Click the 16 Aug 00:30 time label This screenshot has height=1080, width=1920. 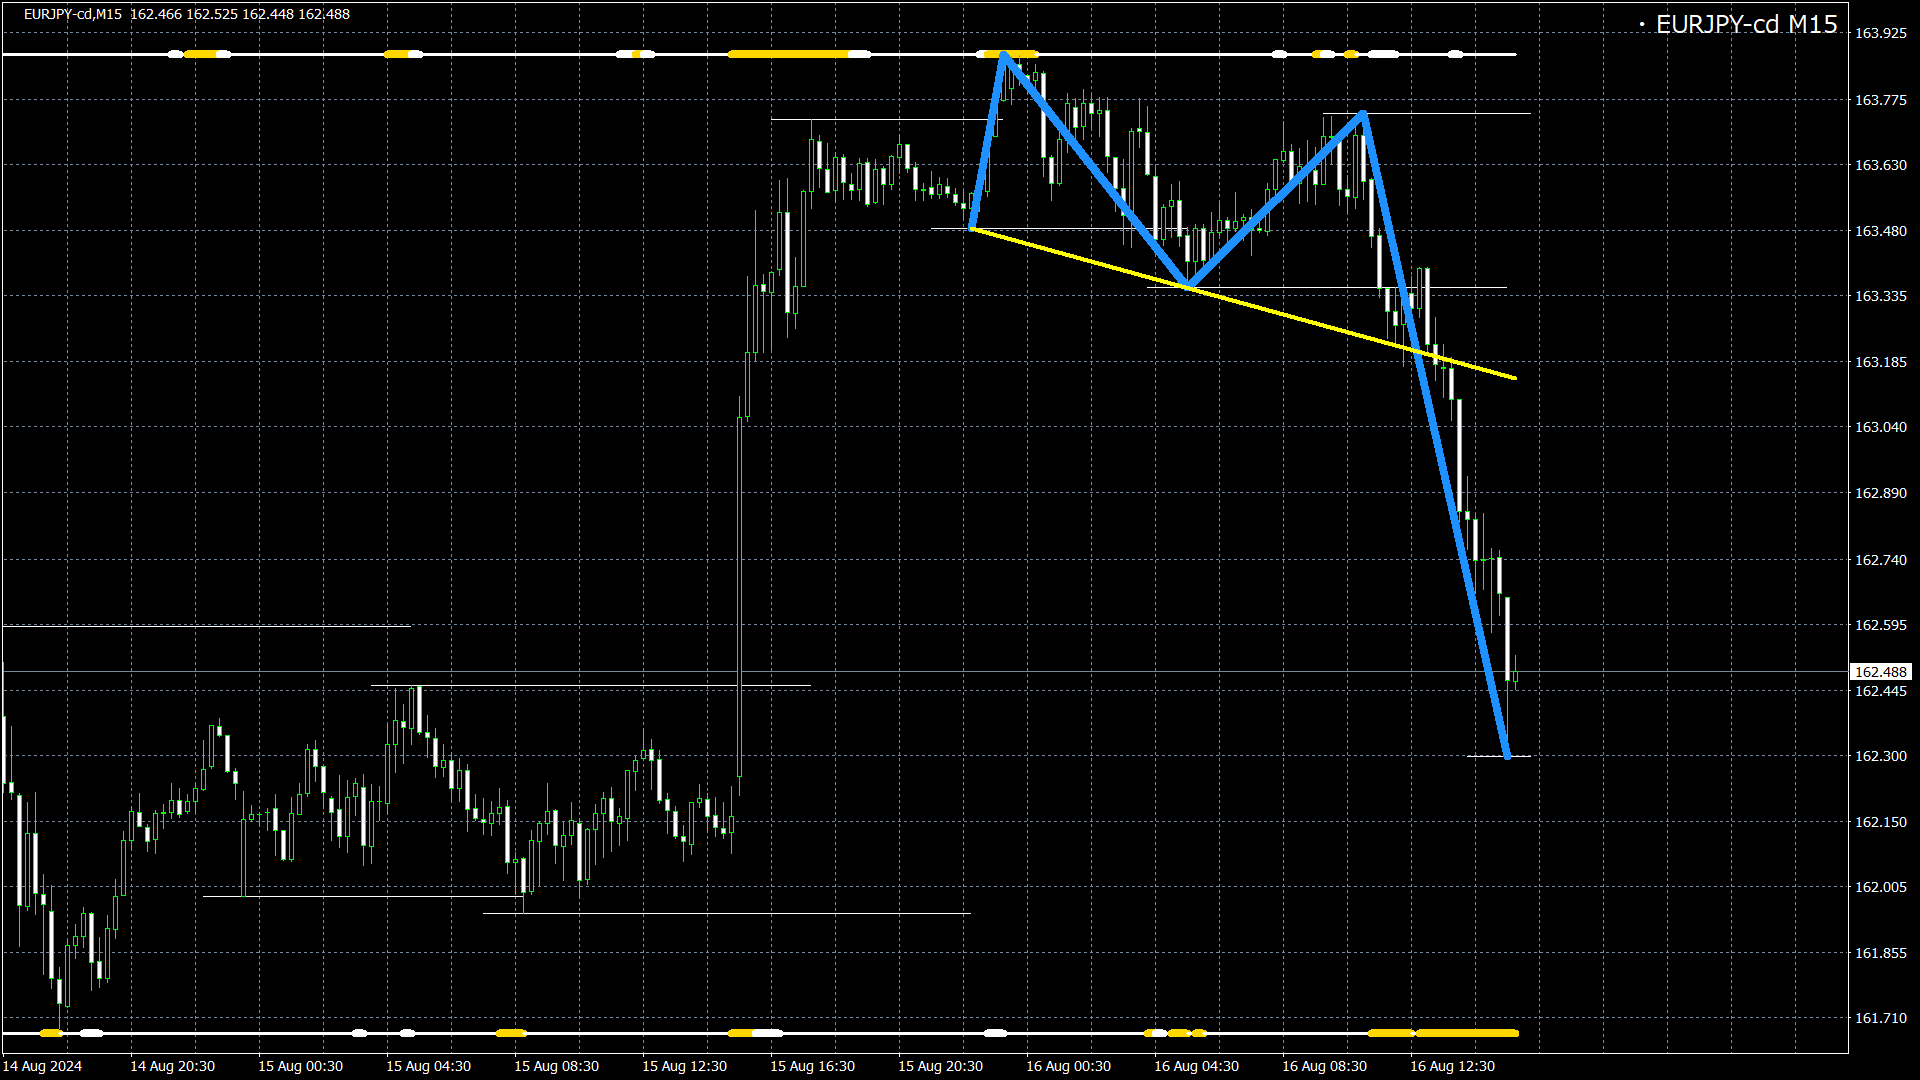click(1068, 1066)
